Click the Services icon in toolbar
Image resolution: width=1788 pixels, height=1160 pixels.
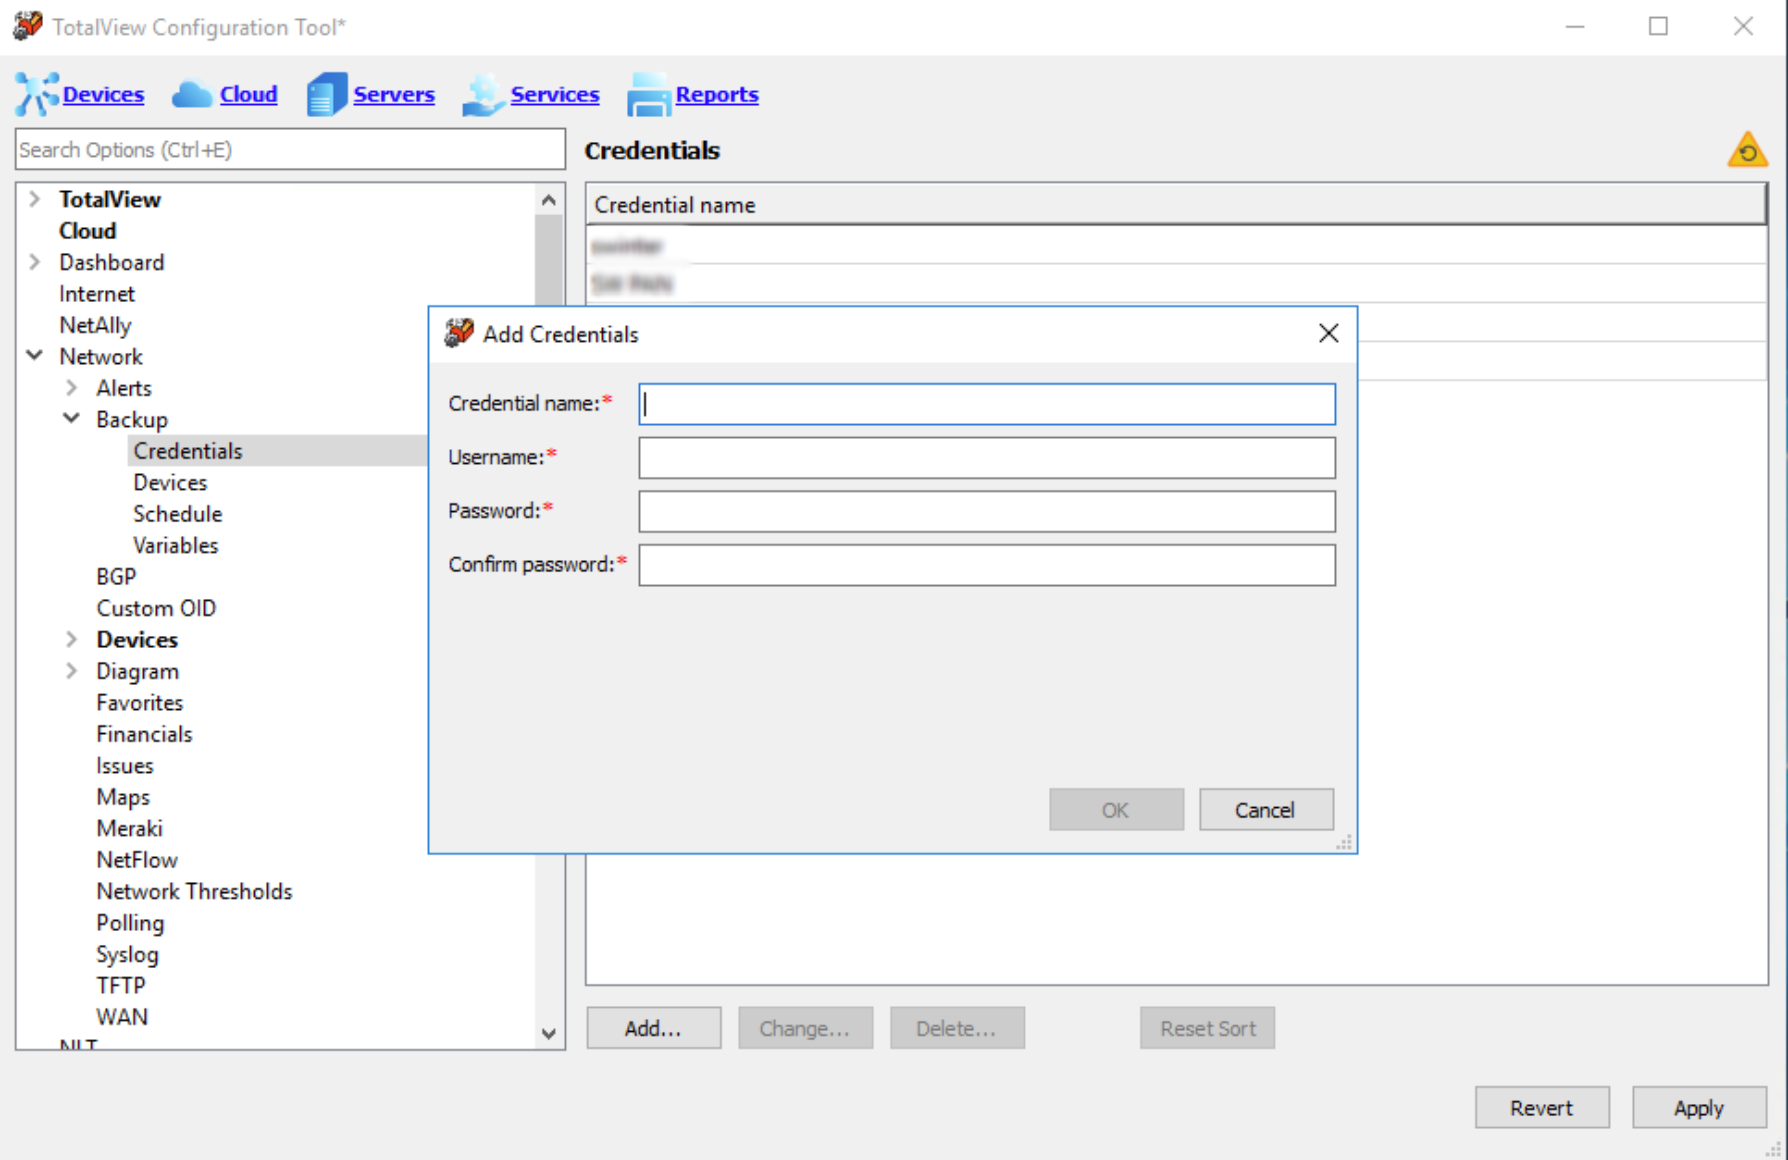click(483, 94)
